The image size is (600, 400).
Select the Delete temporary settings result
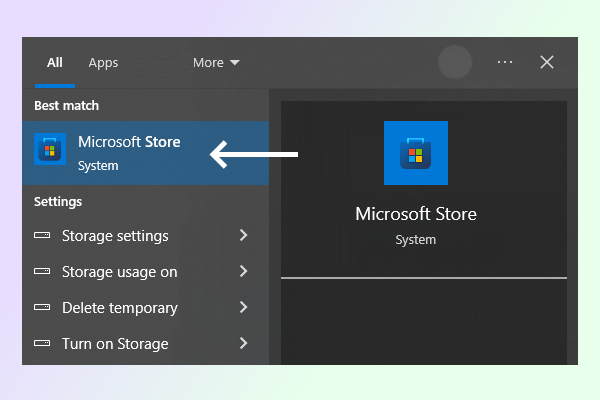click(x=120, y=308)
